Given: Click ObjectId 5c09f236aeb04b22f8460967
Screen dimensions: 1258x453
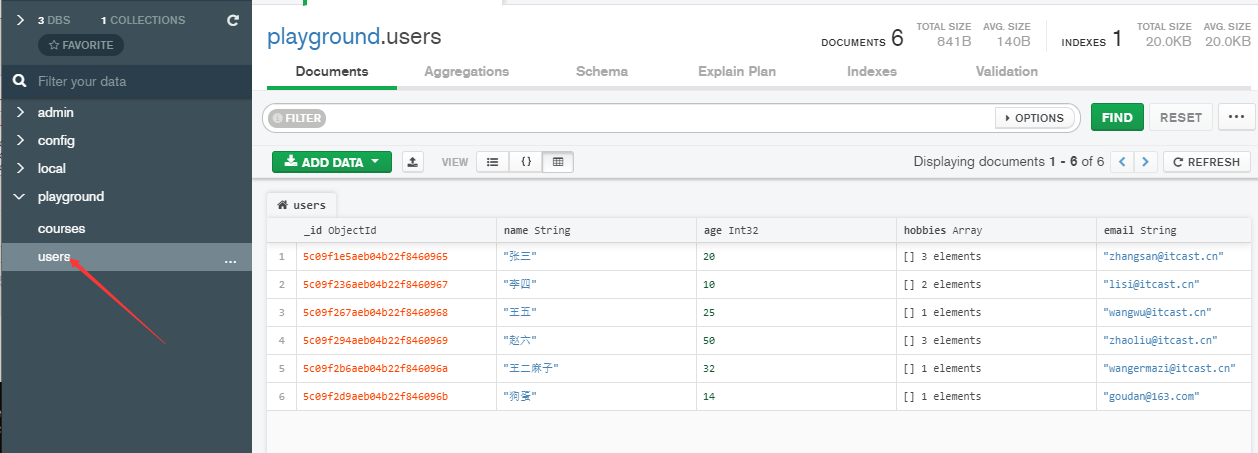Looking at the screenshot, I should pyautogui.click(x=375, y=285).
